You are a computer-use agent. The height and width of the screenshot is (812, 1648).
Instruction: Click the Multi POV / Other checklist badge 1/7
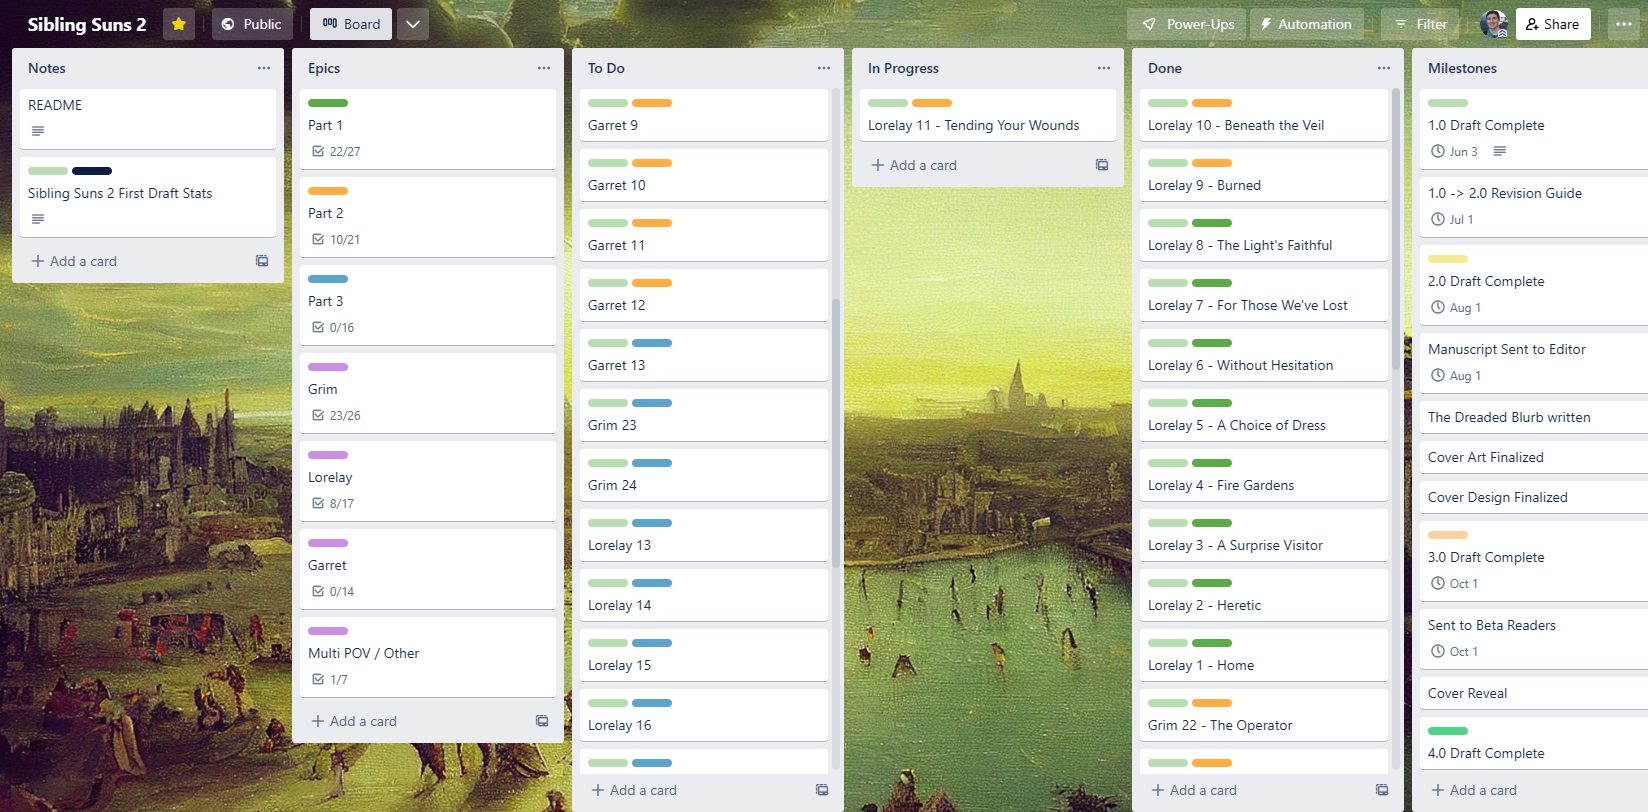(330, 680)
